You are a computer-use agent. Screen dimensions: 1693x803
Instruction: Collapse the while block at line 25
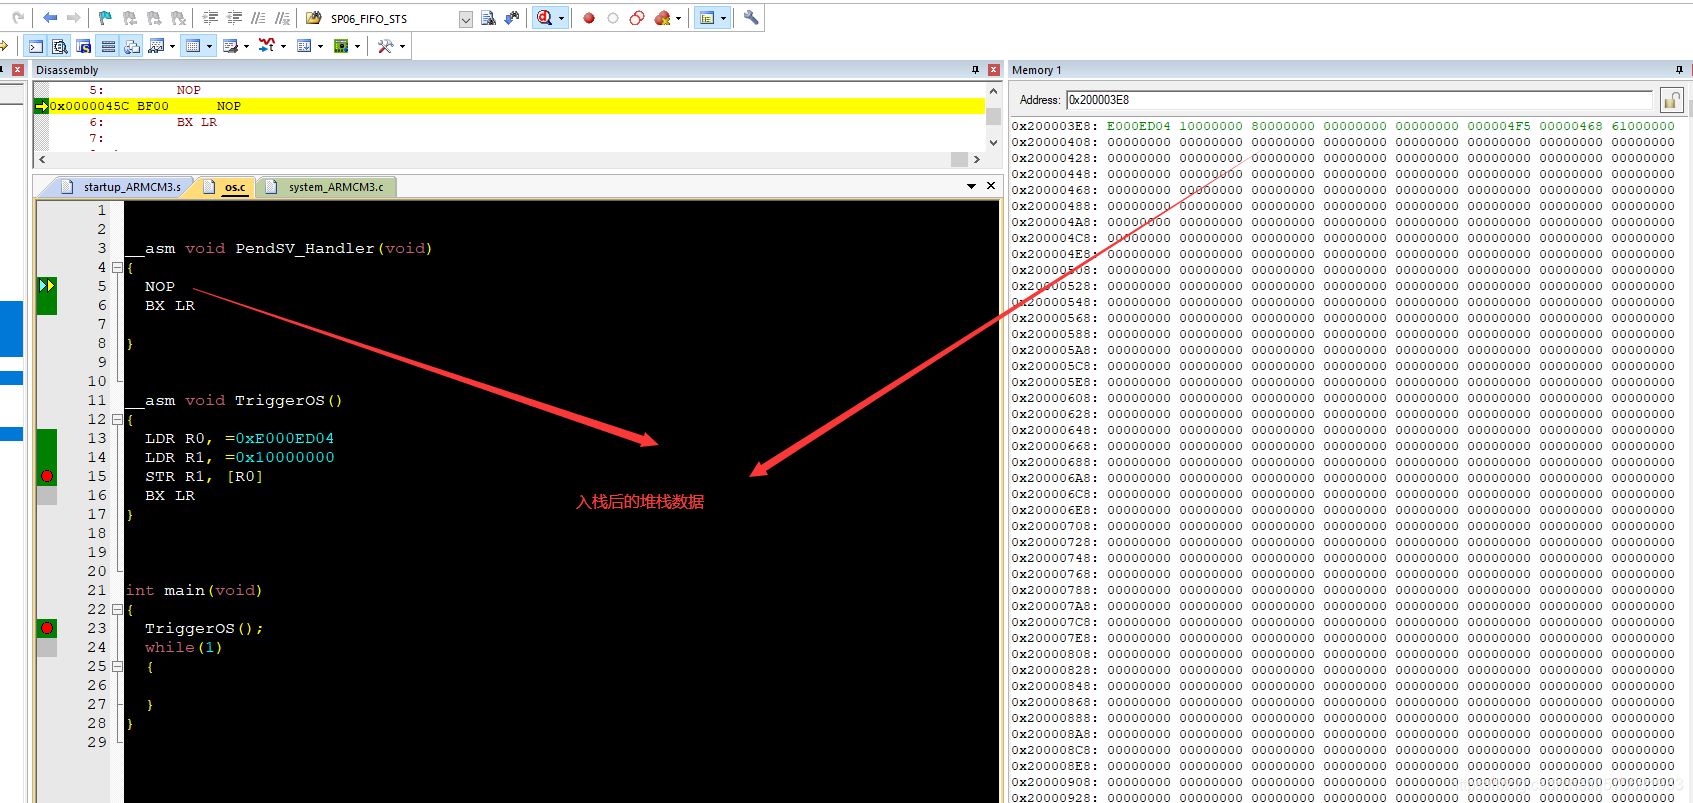(117, 666)
